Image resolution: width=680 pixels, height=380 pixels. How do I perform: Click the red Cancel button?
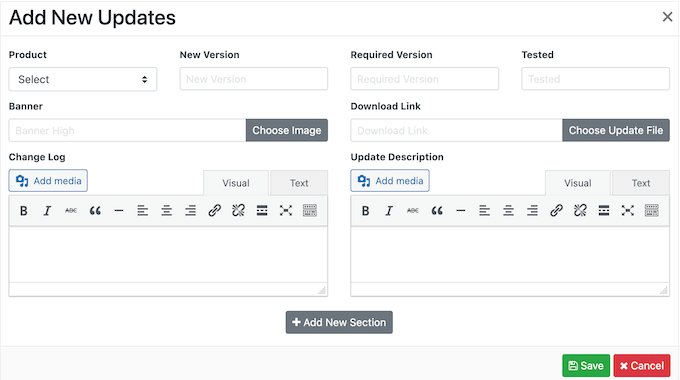coord(642,366)
